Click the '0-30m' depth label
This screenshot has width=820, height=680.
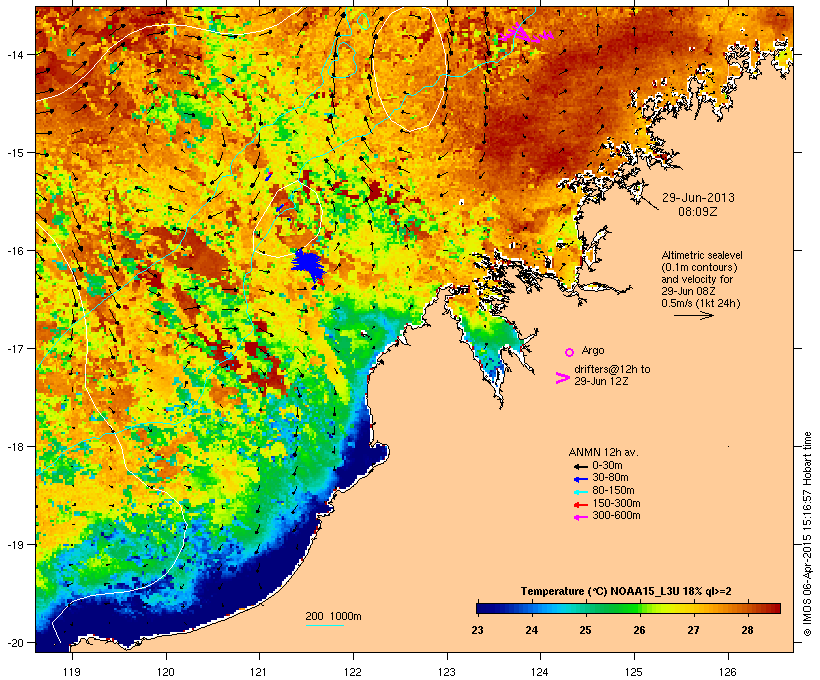[607, 465]
